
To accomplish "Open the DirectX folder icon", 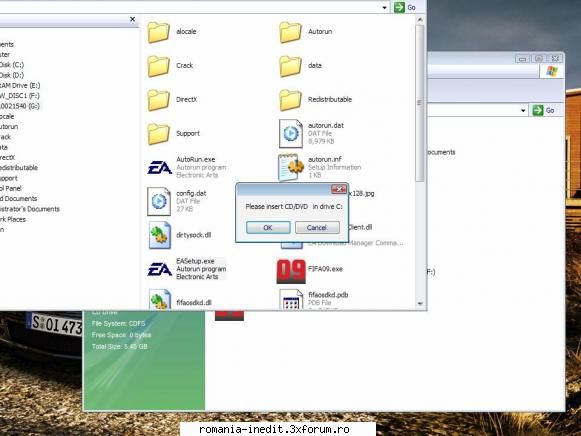I will click(159, 100).
